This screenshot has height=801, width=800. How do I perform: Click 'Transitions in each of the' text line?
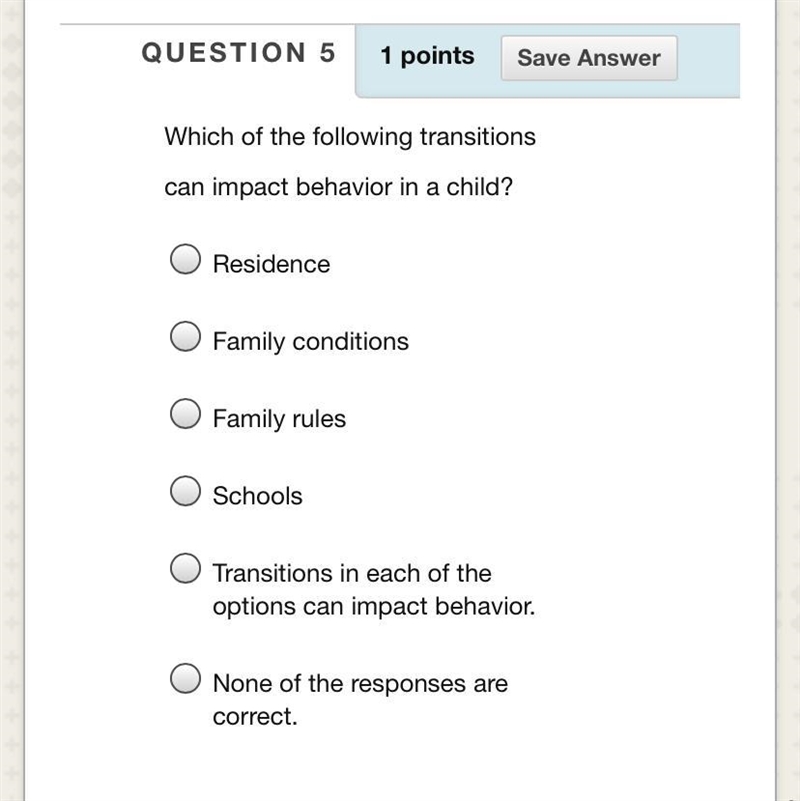tap(352, 573)
